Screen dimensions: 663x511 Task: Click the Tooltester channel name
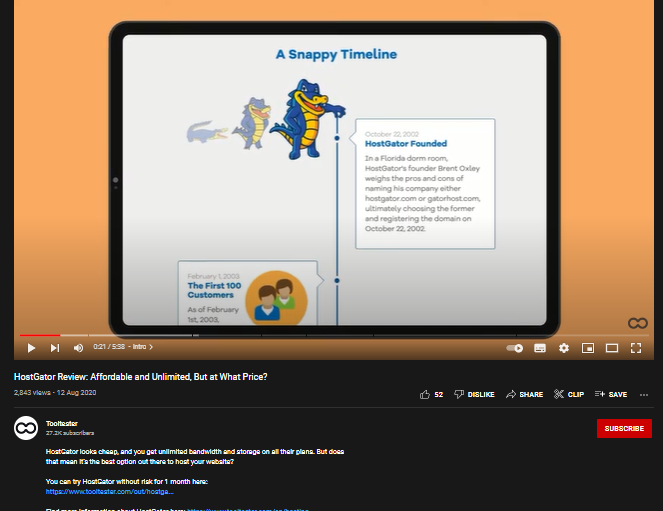click(62, 423)
